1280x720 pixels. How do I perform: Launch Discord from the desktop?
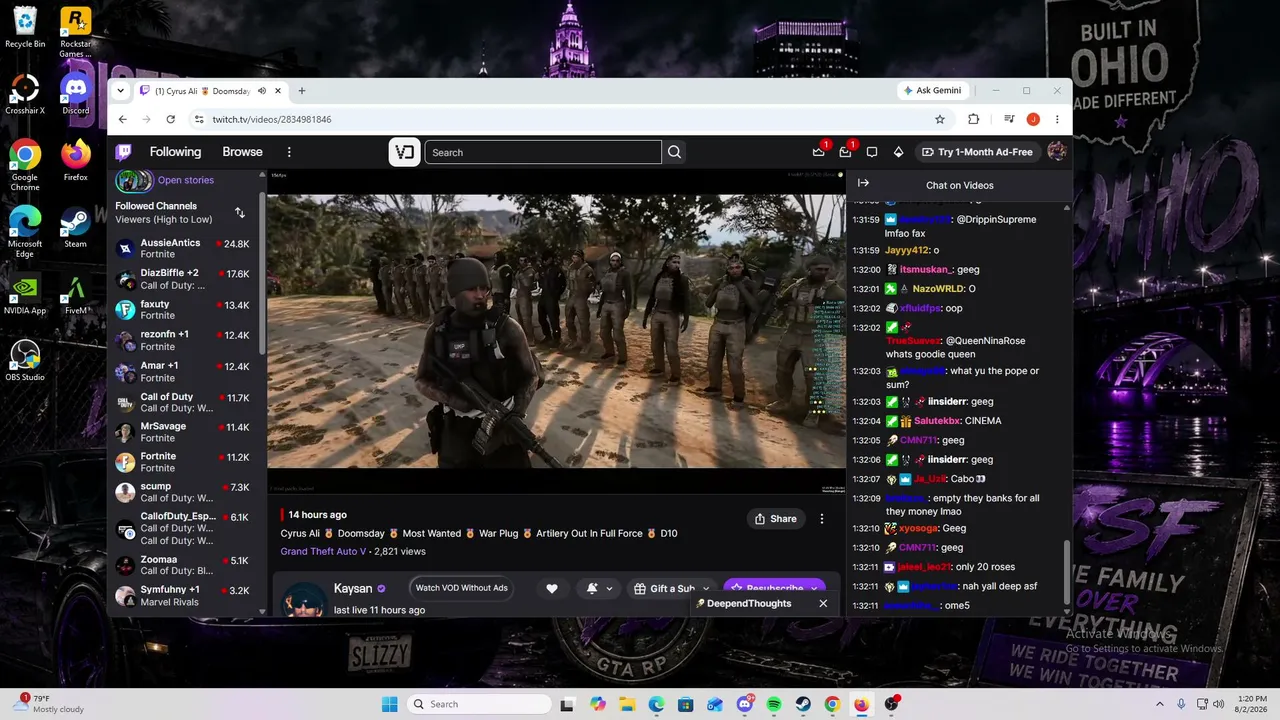click(x=76, y=94)
